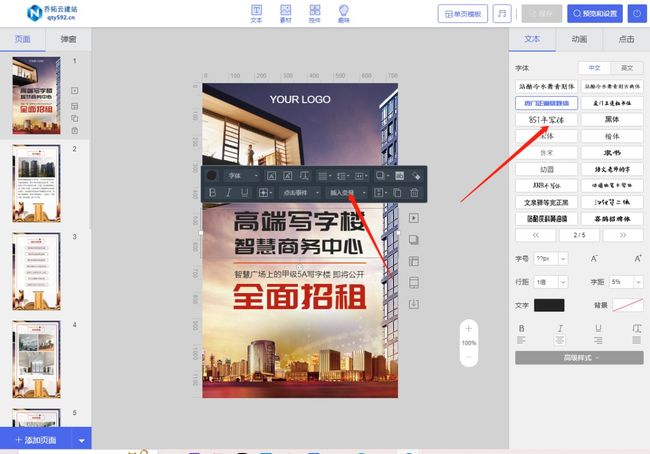This screenshot has height=454, width=650.
Task: Select the text (文本) tool in top toolbar
Action: pyautogui.click(x=256, y=14)
